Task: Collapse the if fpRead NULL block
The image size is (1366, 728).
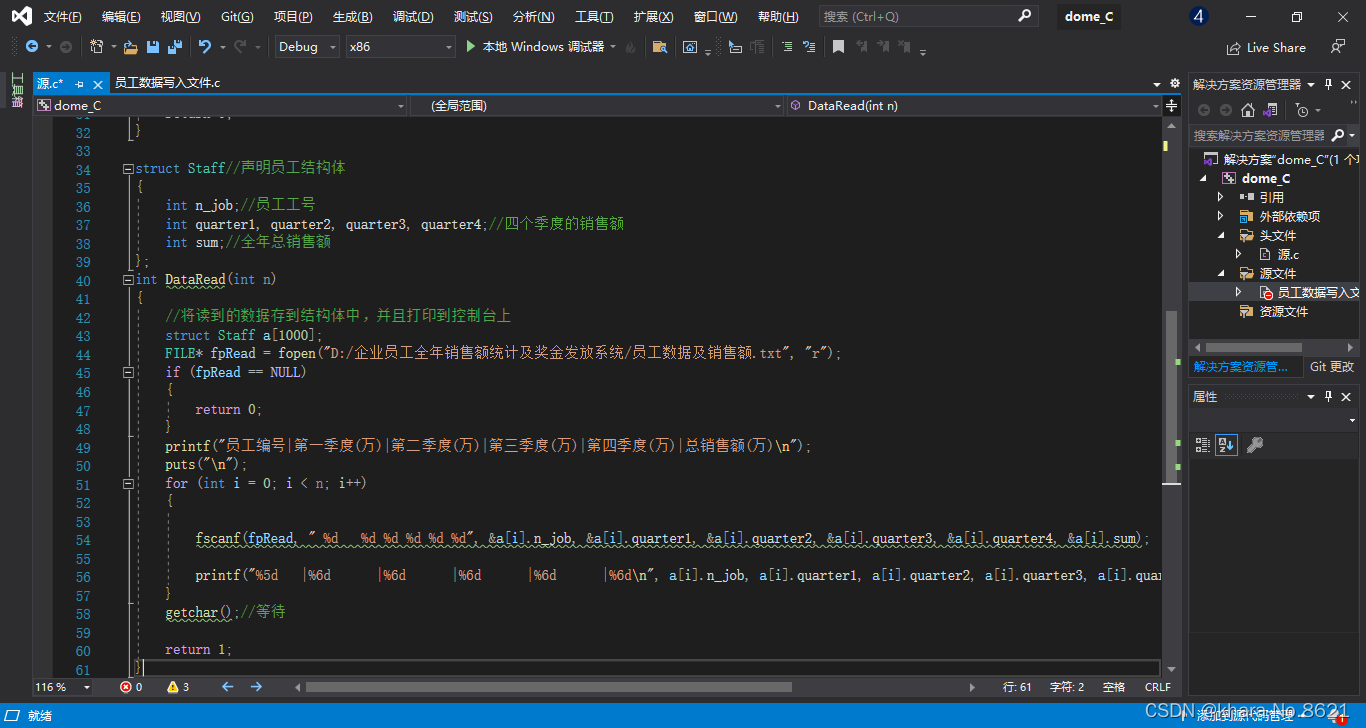Action: click(x=128, y=372)
